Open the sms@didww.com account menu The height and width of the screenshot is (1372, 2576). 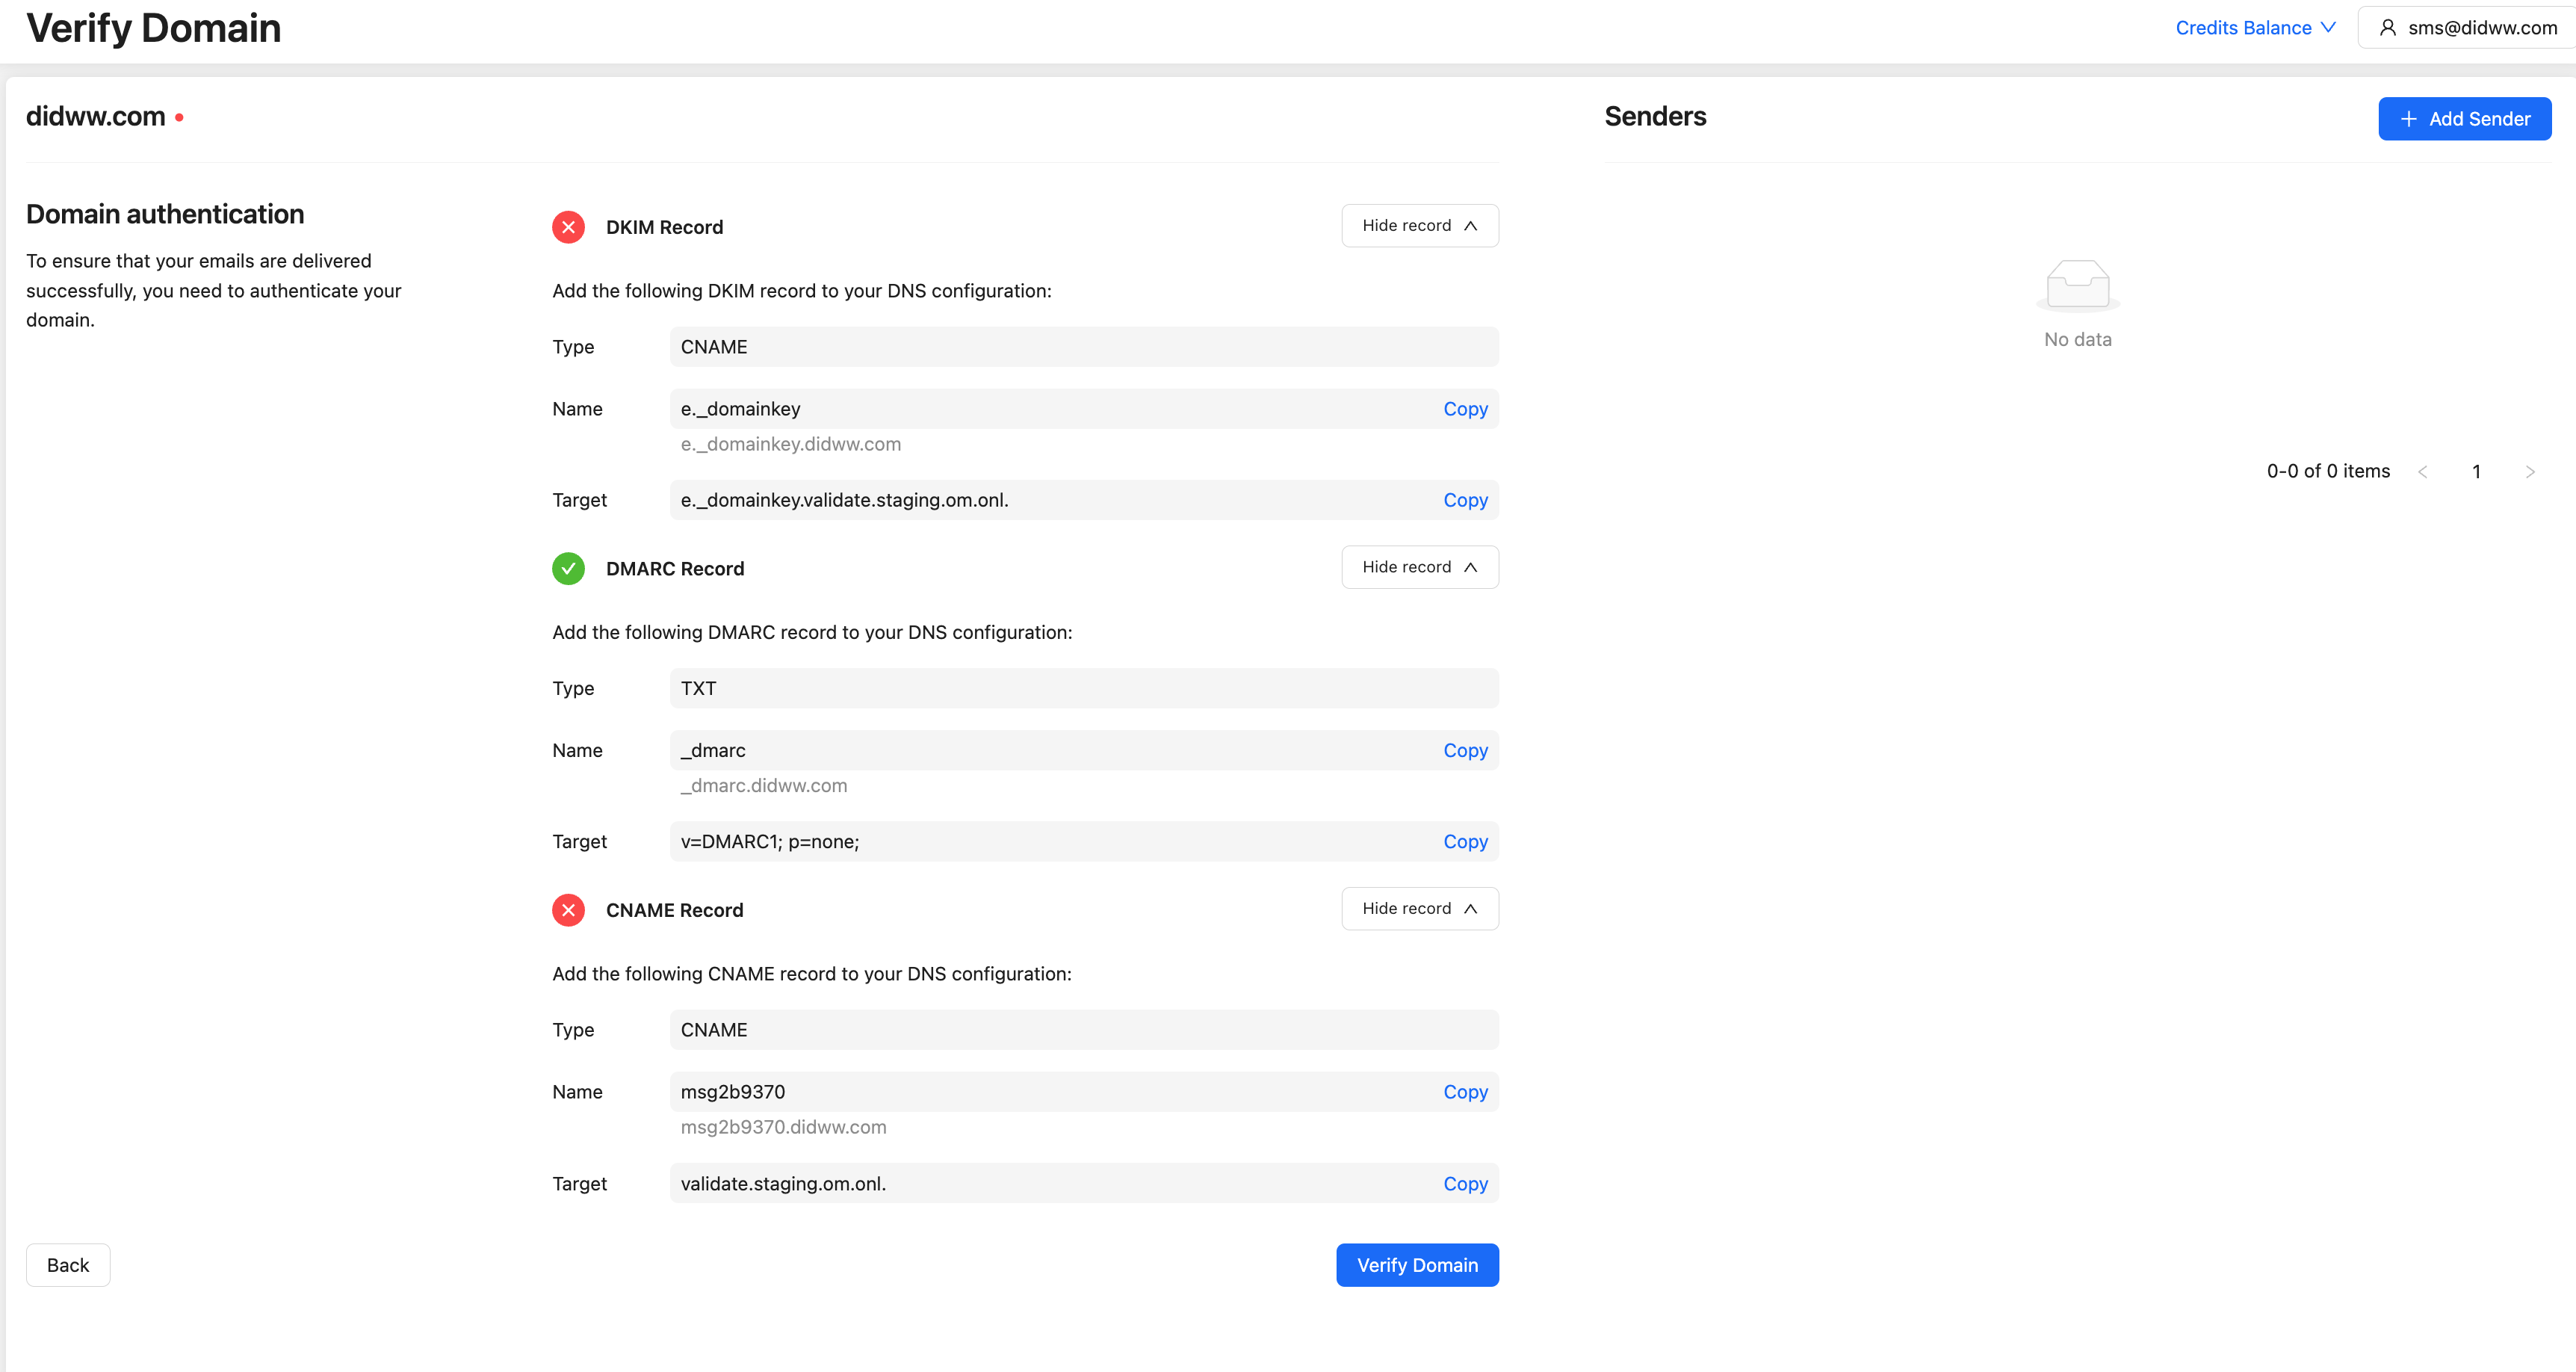pyautogui.click(x=2468, y=28)
